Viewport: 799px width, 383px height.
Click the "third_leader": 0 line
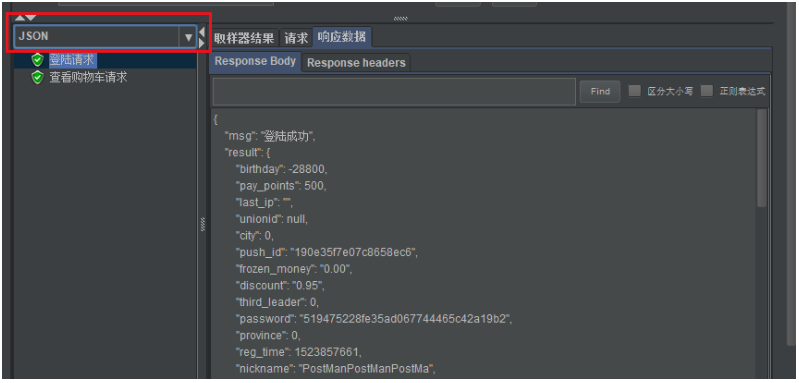coord(277,302)
